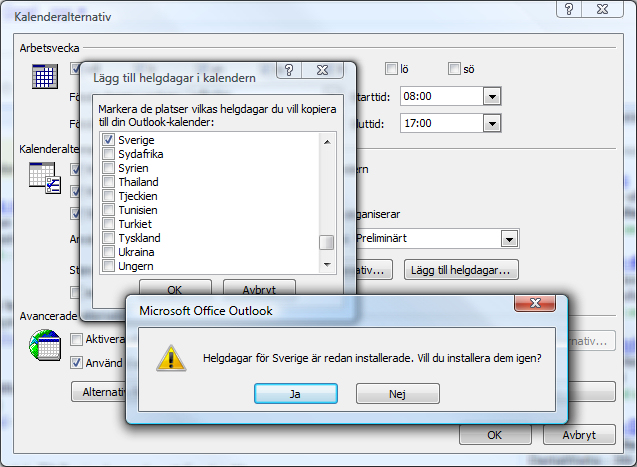637x467 pixels.
Task: Check the Syrien checkbox
Action: pos(108,168)
